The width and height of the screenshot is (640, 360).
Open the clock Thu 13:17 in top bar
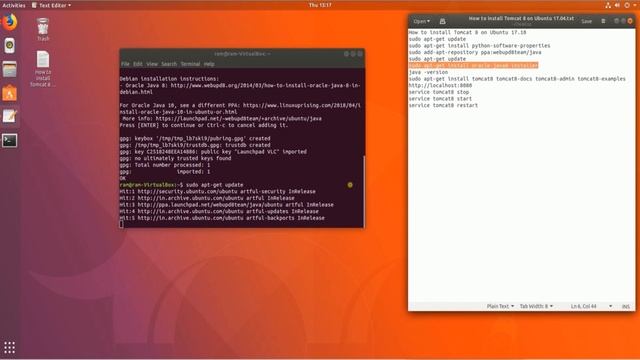coord(320,5)
